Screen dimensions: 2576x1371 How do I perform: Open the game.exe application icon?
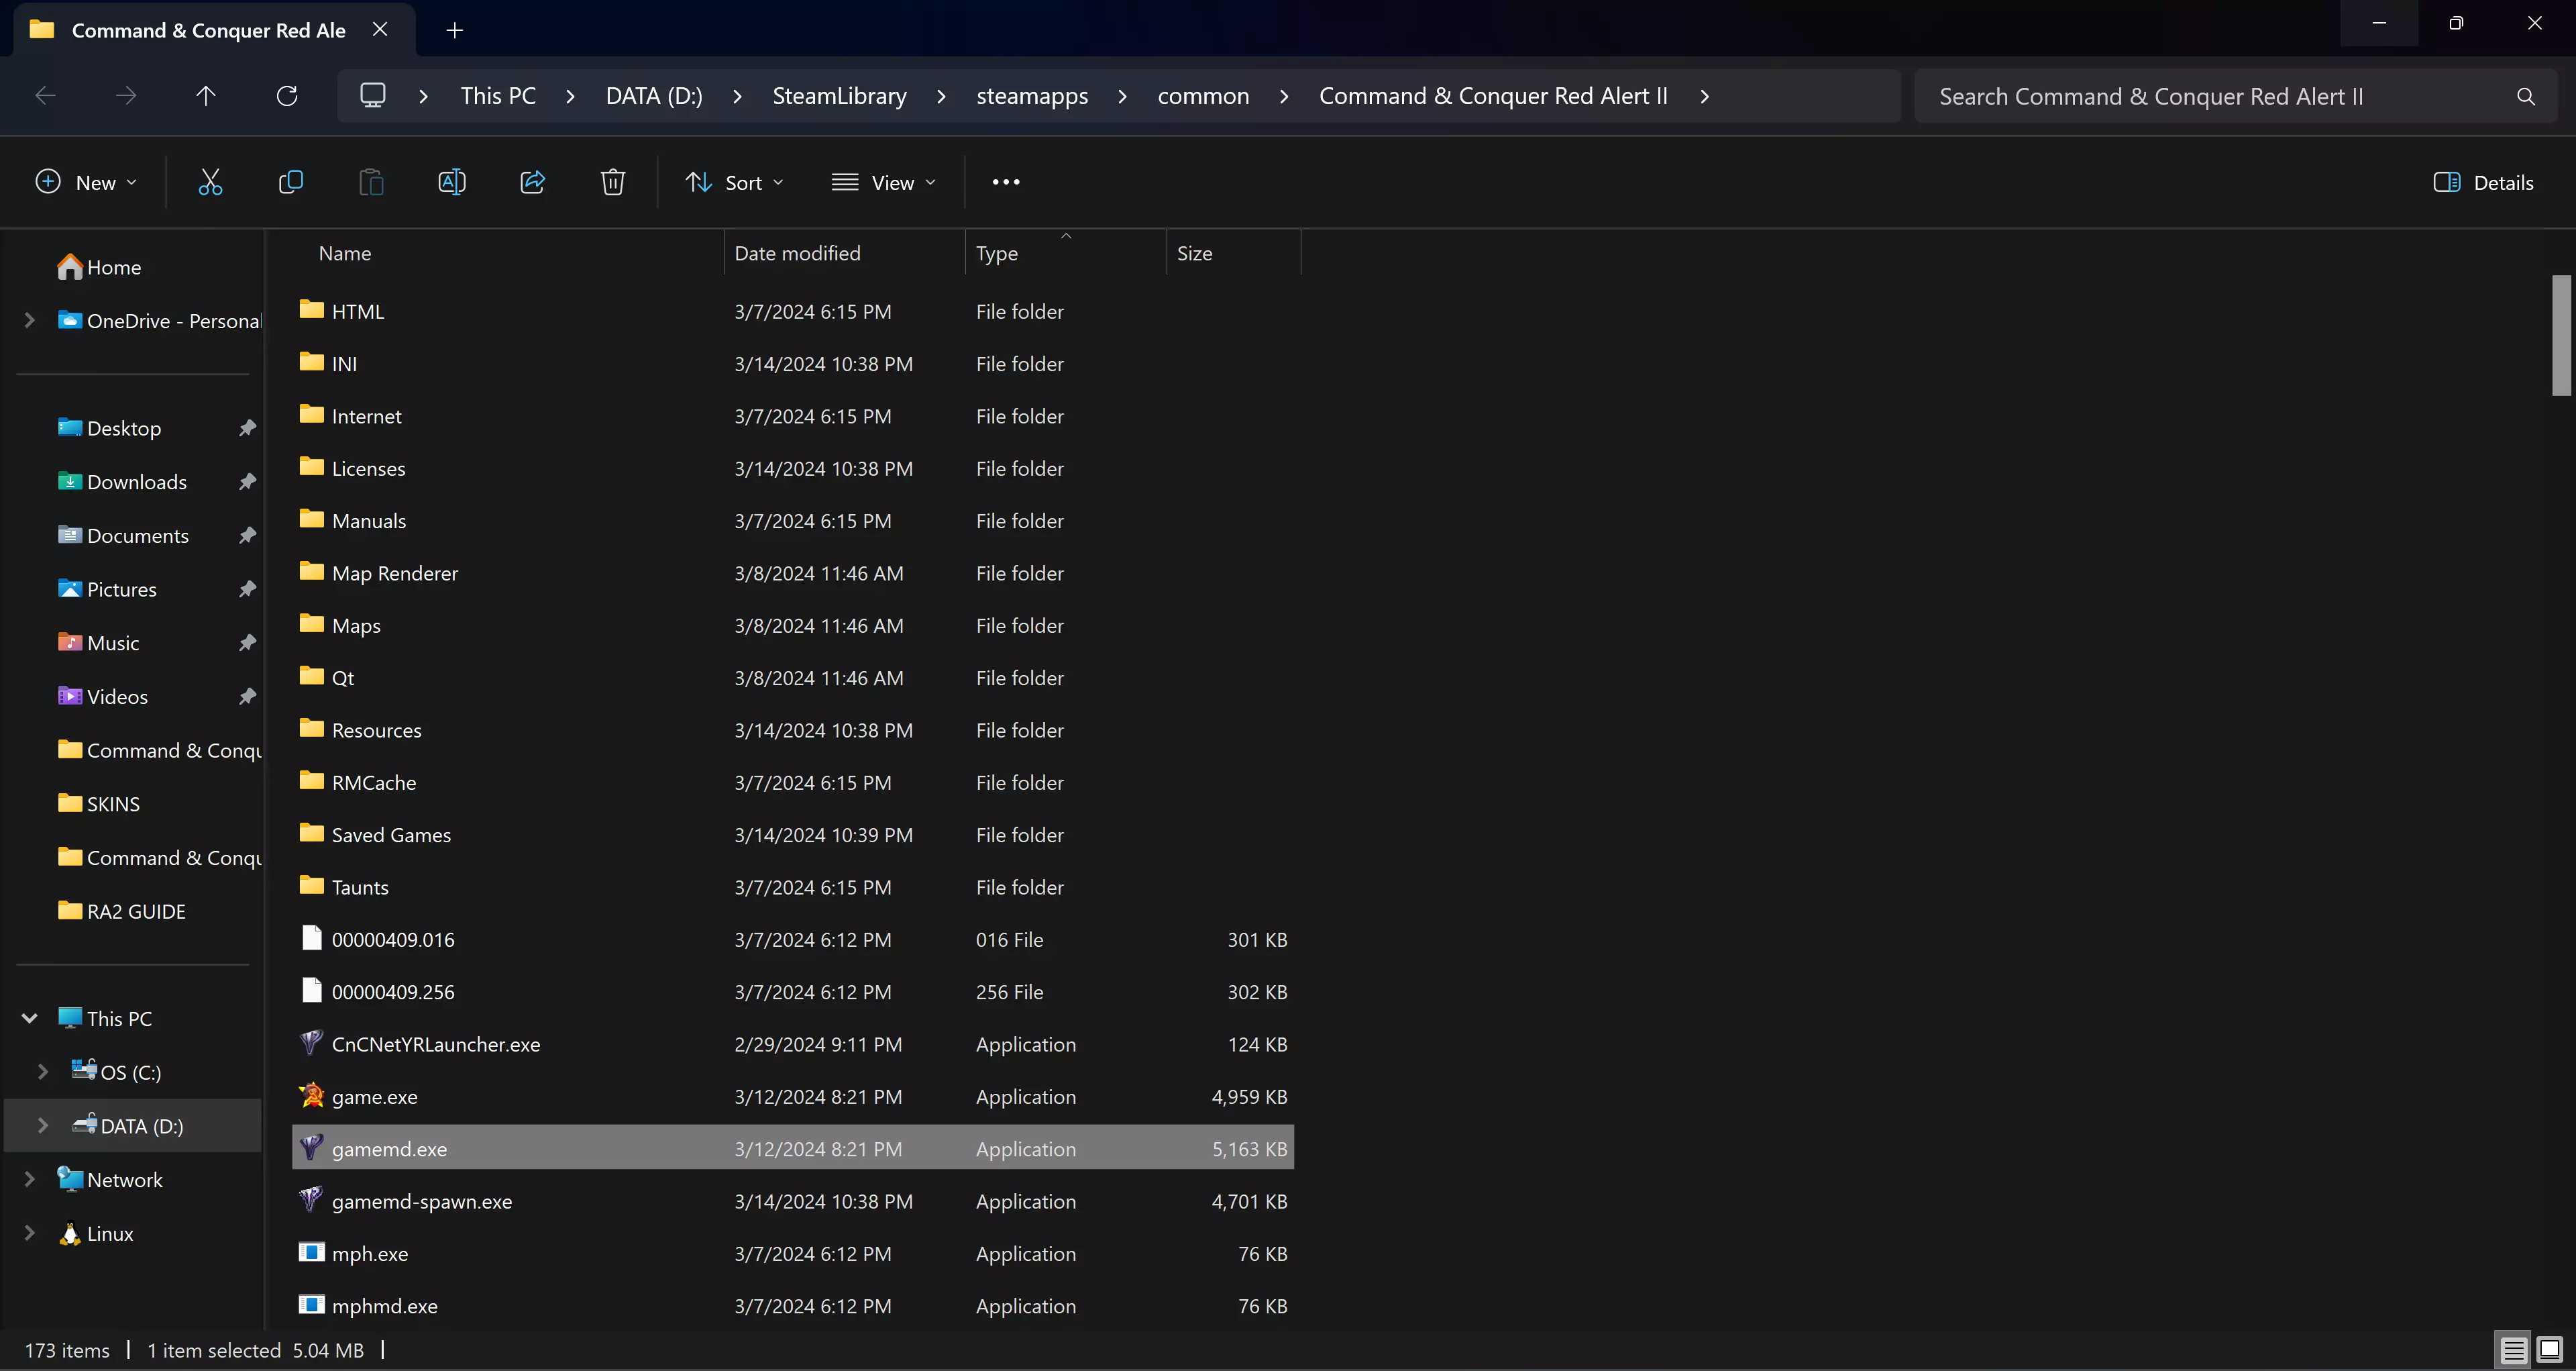(312, 1096)
